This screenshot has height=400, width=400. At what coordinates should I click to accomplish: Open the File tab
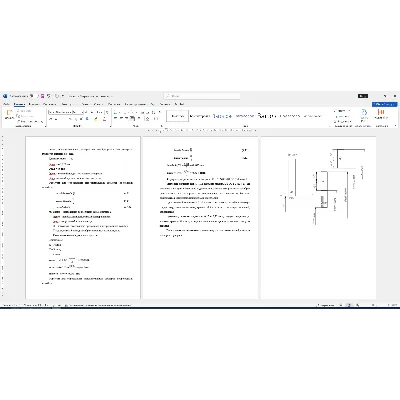[6, 104]
